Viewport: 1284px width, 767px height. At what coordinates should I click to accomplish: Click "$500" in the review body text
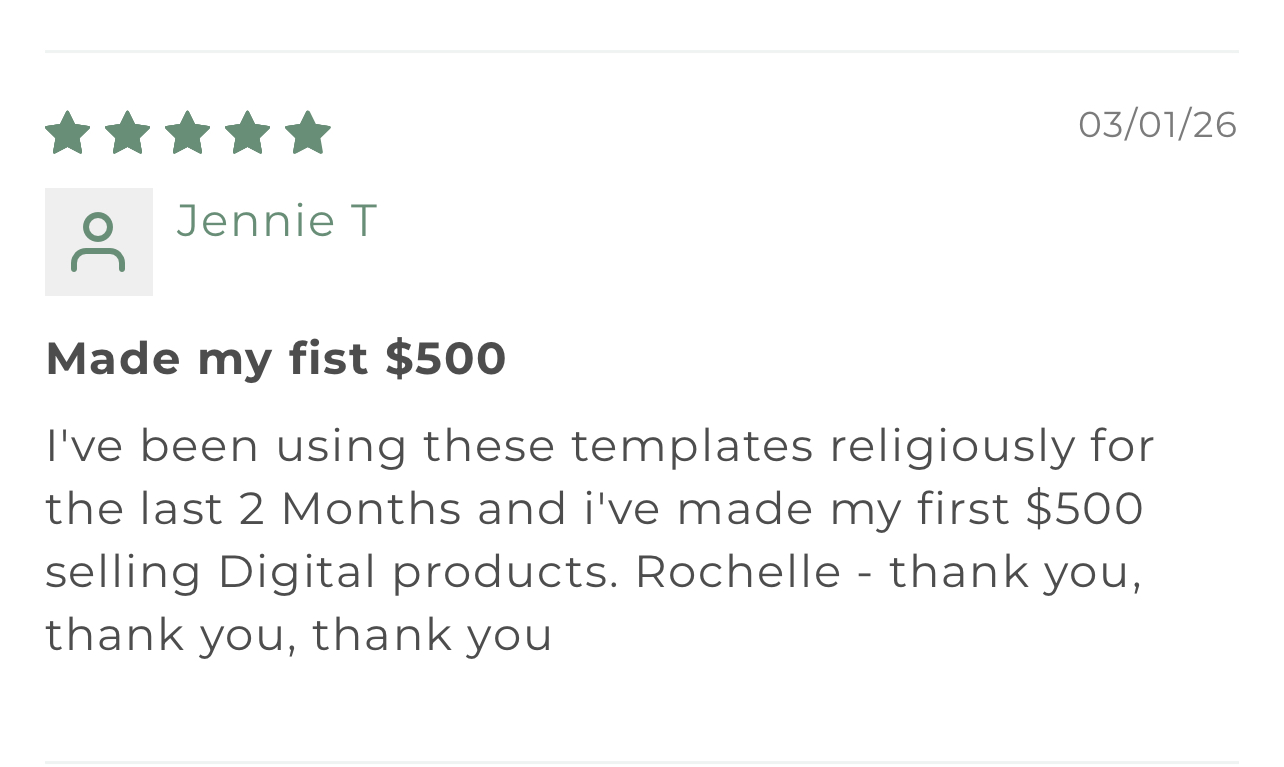click(x=1084, y=509)
